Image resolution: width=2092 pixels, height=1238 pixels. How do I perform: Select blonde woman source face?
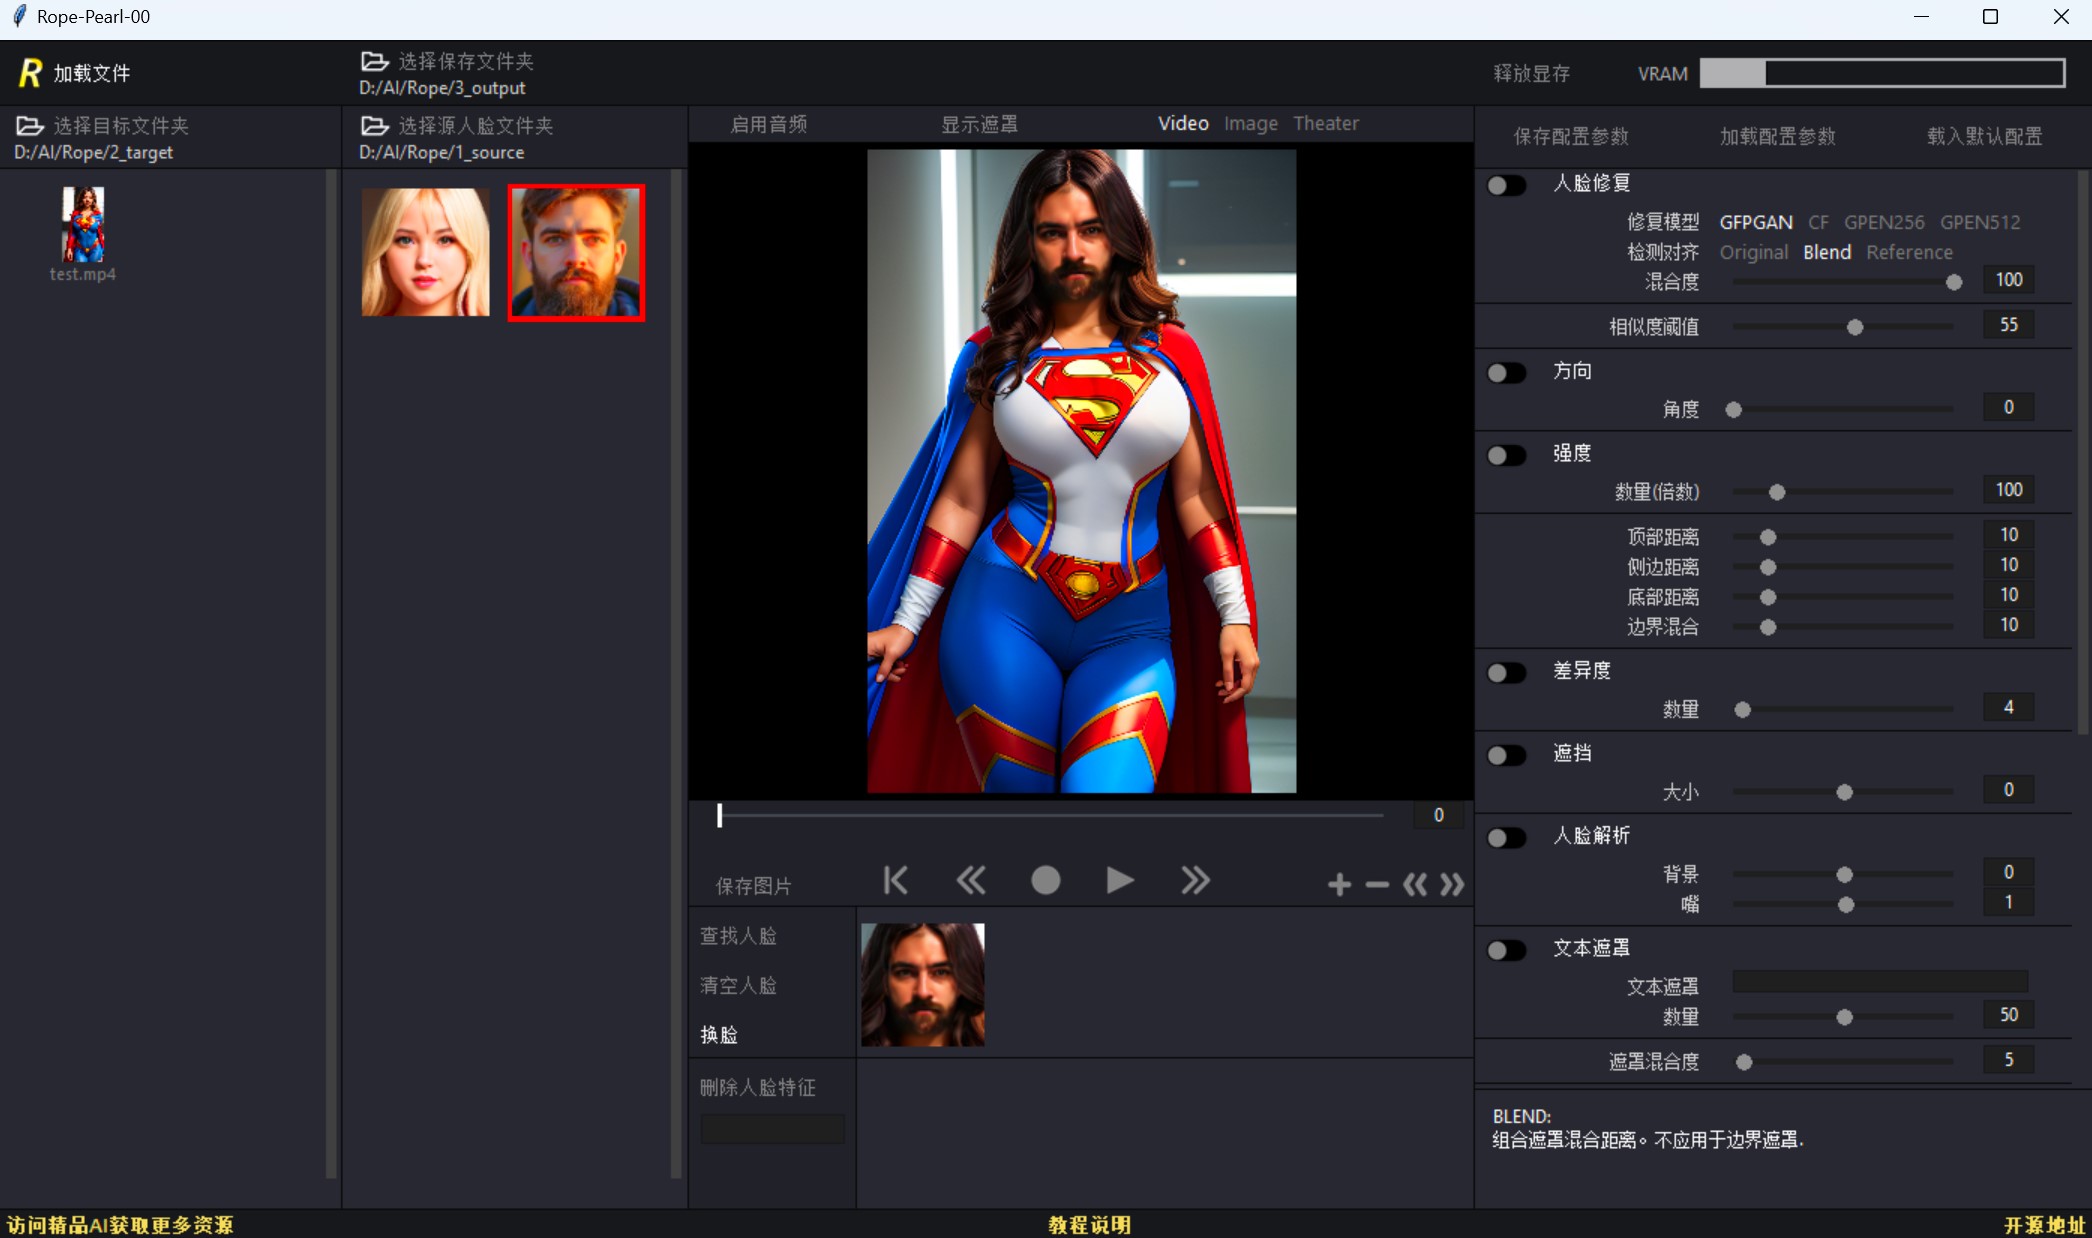(x=426, y=252)
